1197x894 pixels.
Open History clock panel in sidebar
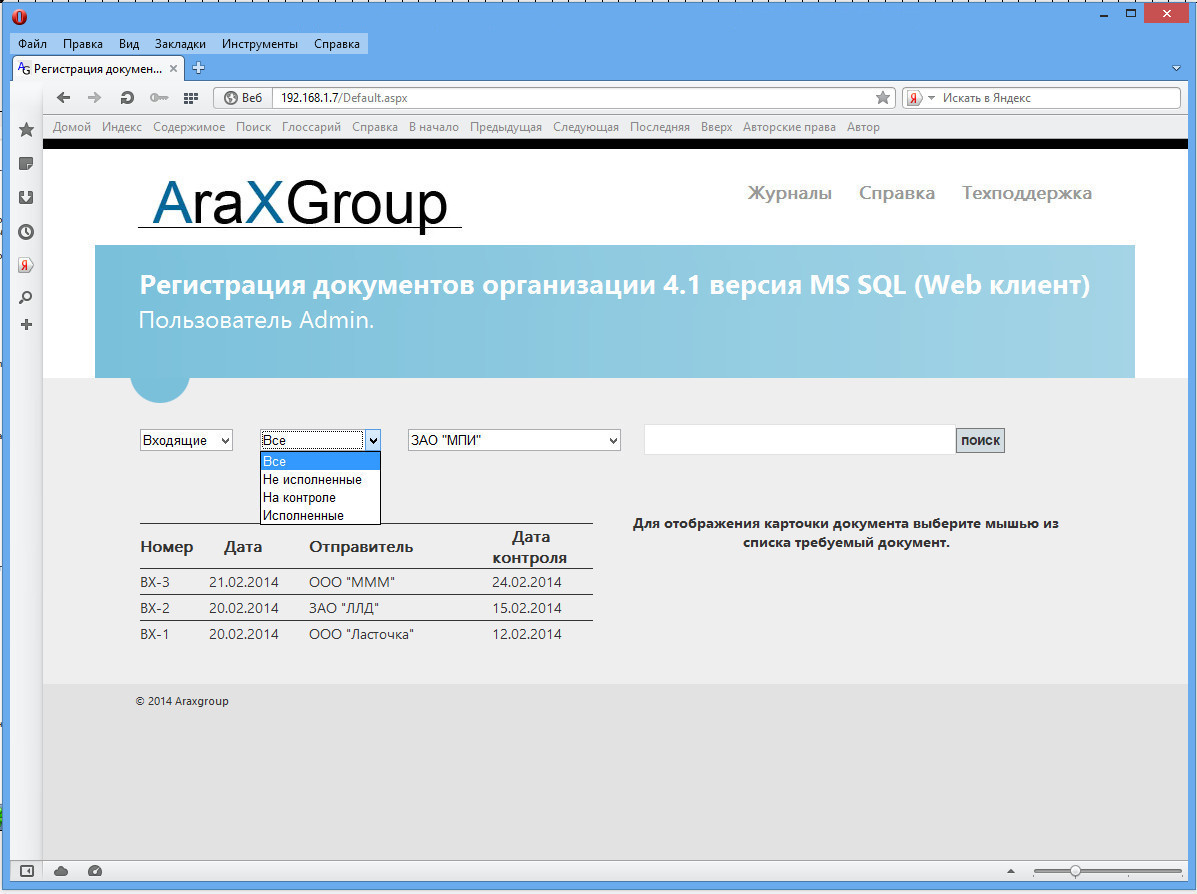26,232
